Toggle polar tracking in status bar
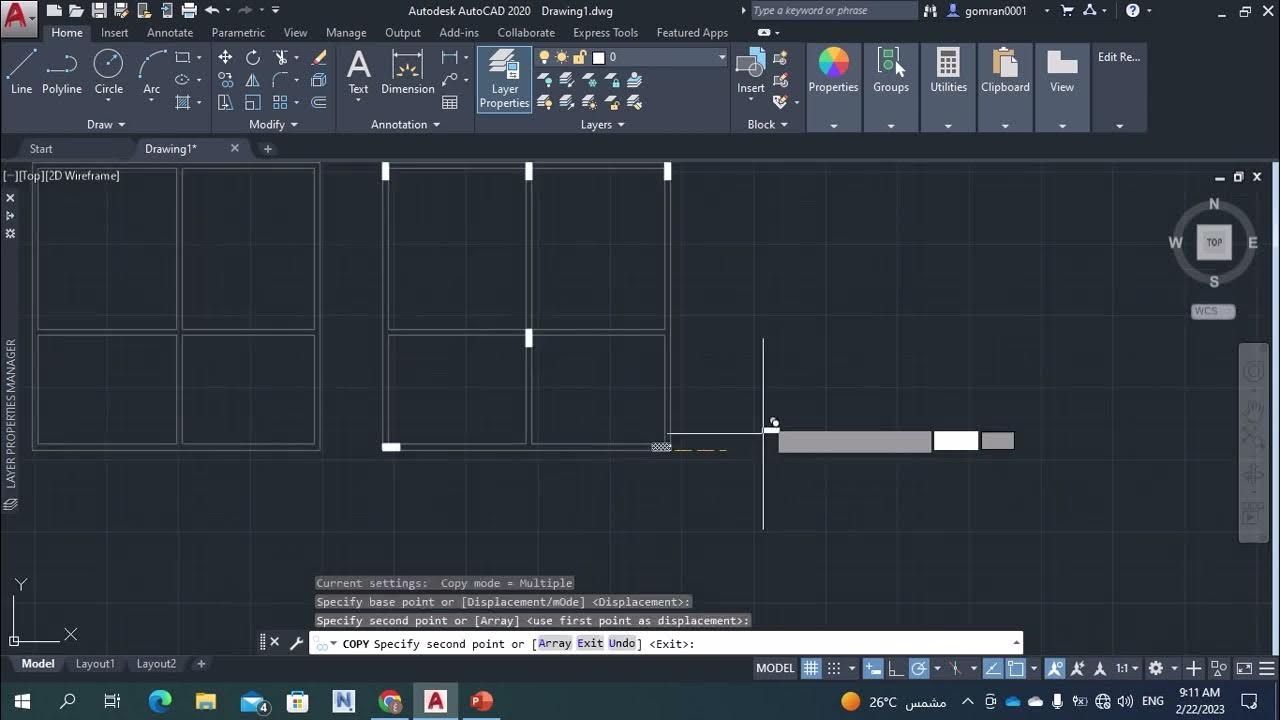Viewport: 1280px width, 720px height. tap(918, 668)
